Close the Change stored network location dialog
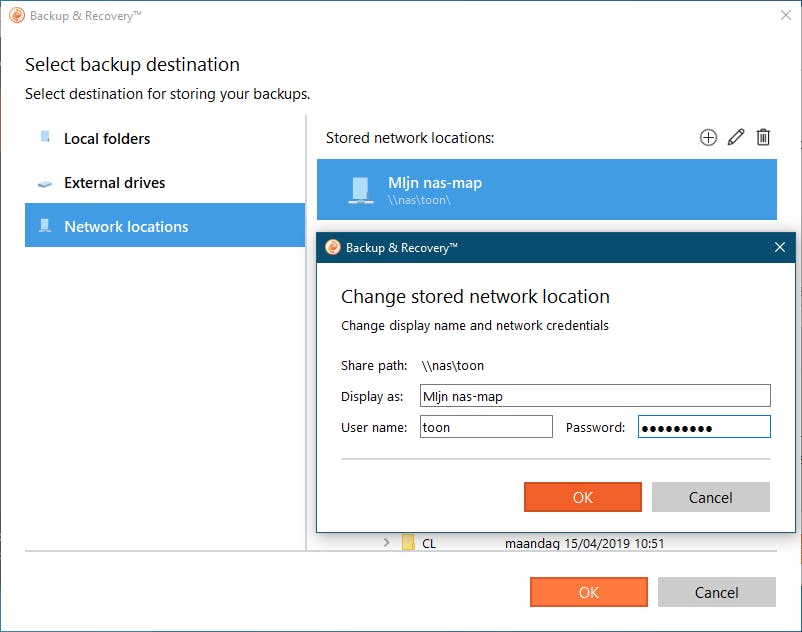Screen dimensions: 802x632 pos(779,247)
